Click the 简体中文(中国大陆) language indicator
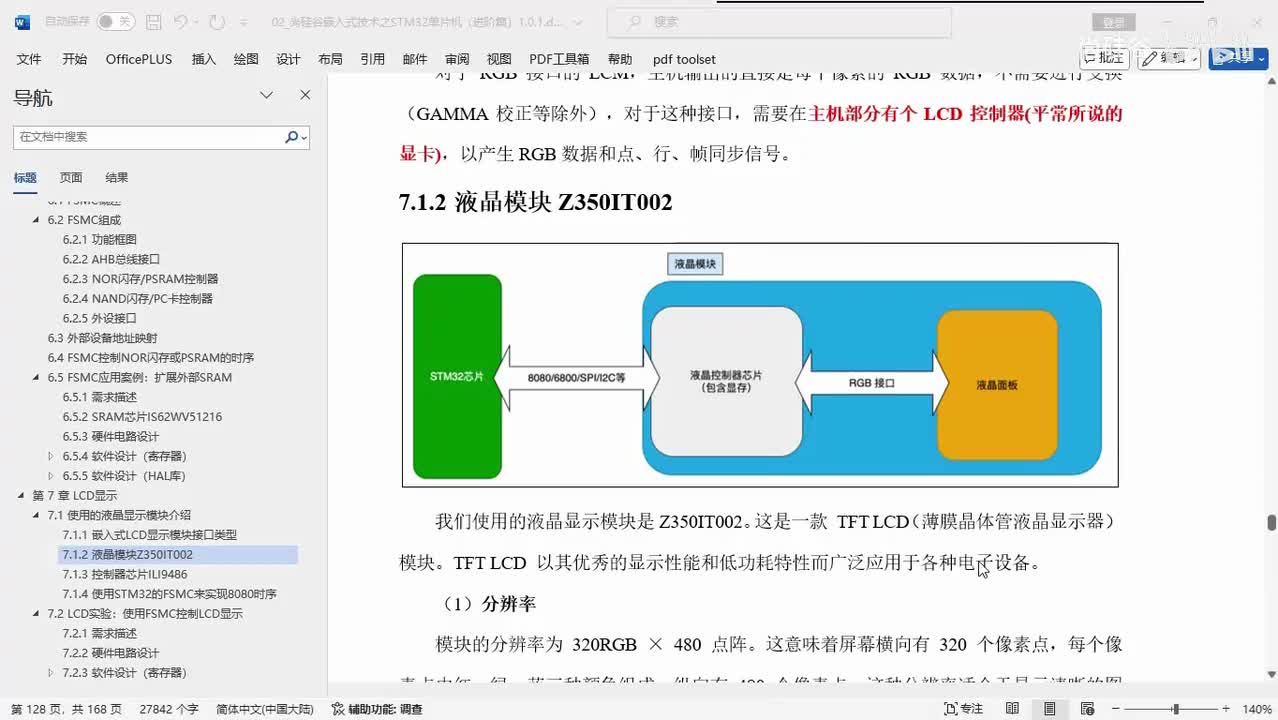This screenshot has width=1278, height=720. click(x=265, y=709)
